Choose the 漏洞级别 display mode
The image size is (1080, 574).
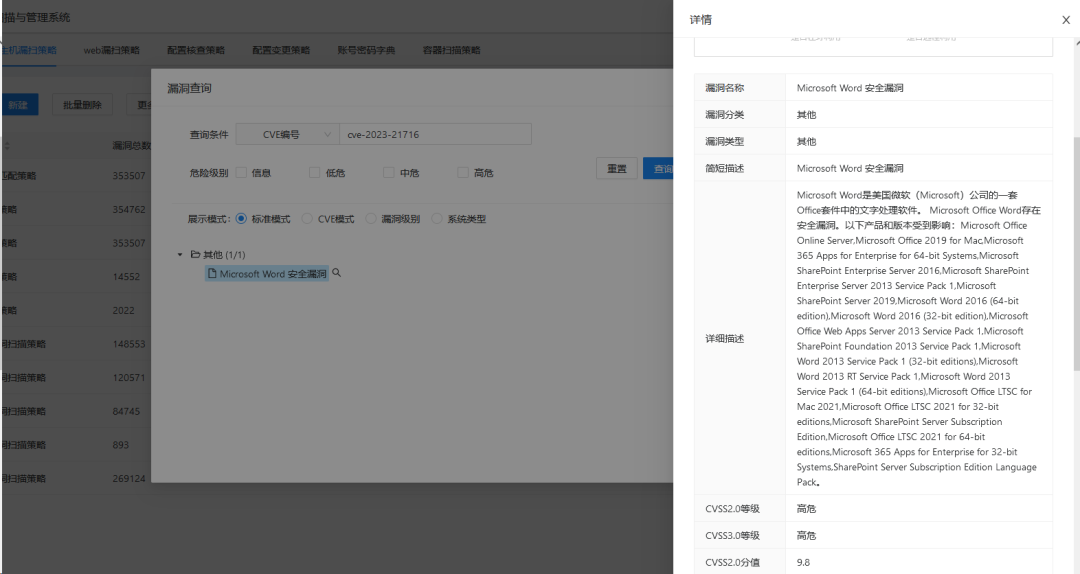pos(371,218)
